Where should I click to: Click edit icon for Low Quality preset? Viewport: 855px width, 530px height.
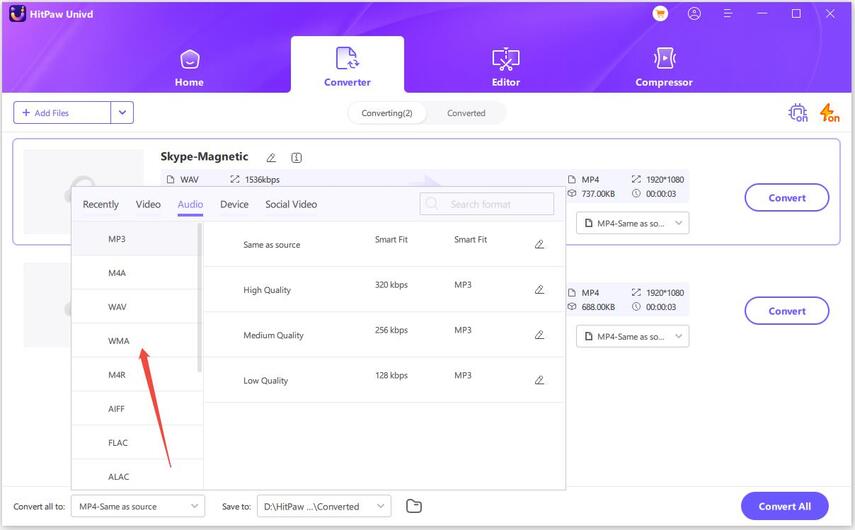[539, 380]
